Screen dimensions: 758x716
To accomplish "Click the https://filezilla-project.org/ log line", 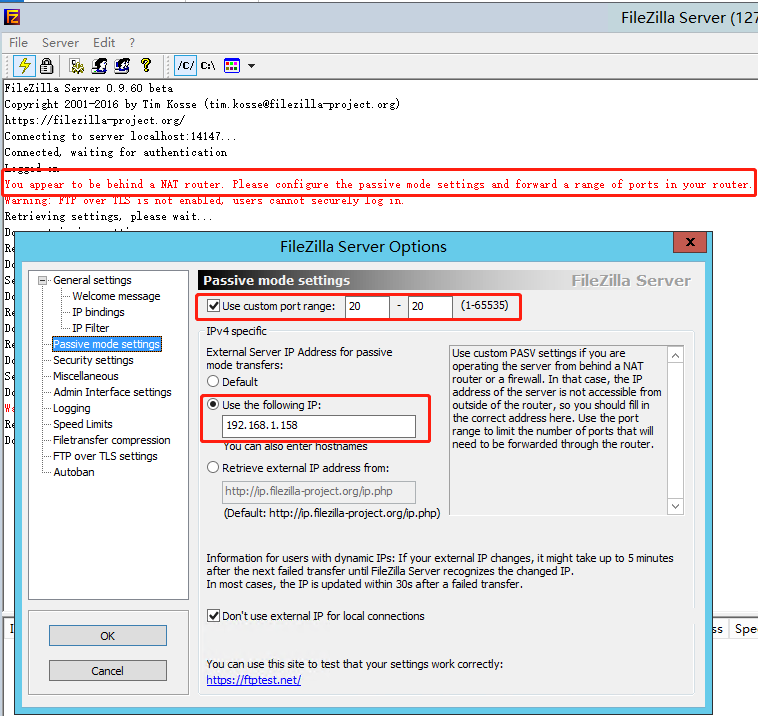I will [x=94, y=120].
